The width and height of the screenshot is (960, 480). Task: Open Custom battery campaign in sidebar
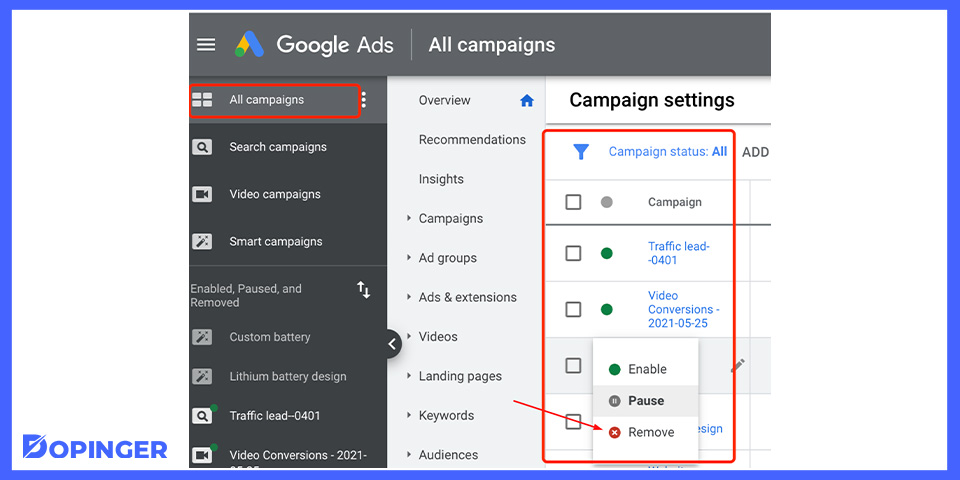[269, 337]
